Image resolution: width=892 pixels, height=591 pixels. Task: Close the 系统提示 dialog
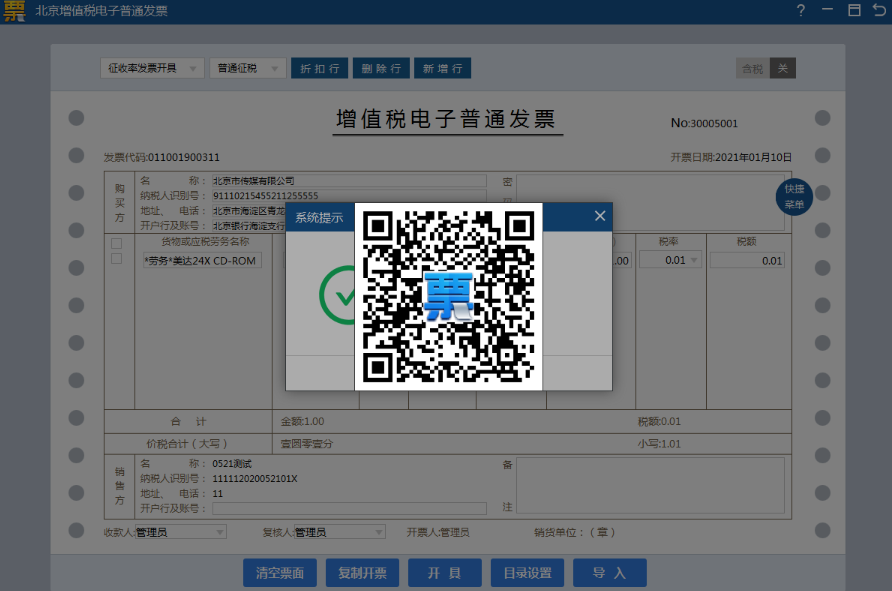[600, 216]
